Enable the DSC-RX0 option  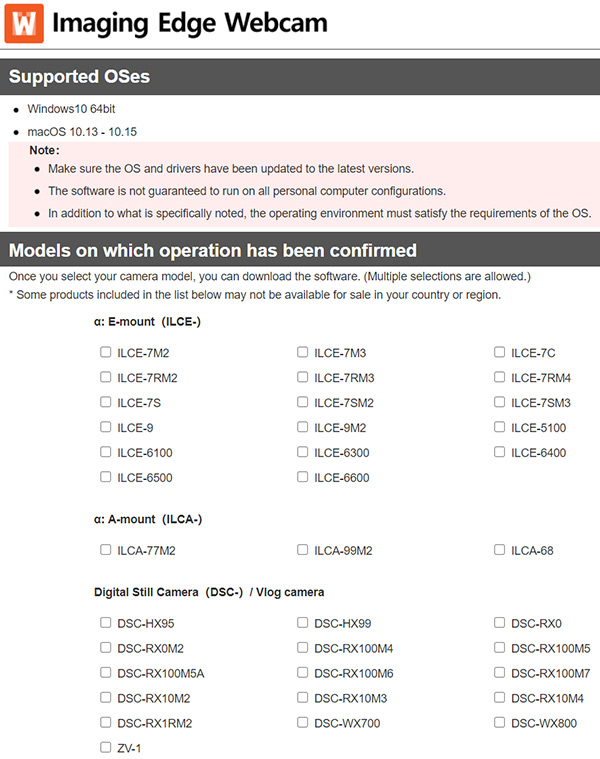point(500,622)
